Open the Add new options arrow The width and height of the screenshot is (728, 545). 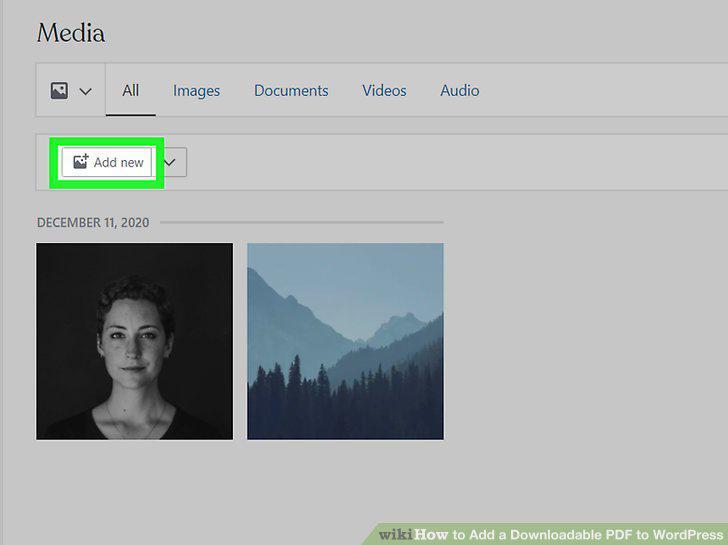(170, 162)
